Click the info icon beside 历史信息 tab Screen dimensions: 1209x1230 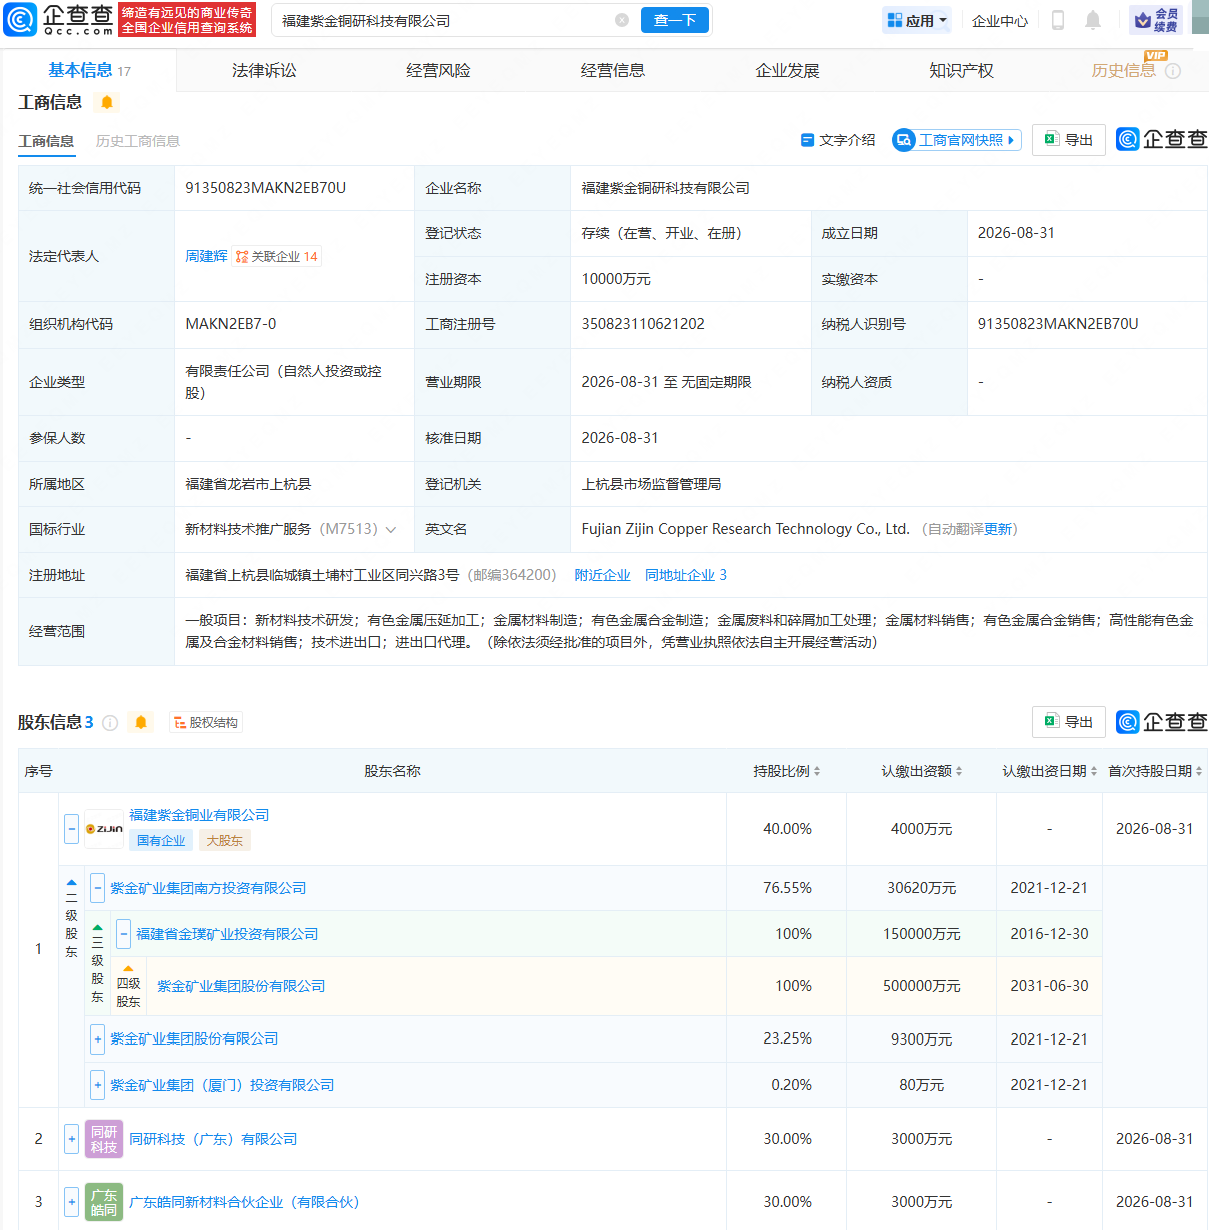pos(1173,71)
